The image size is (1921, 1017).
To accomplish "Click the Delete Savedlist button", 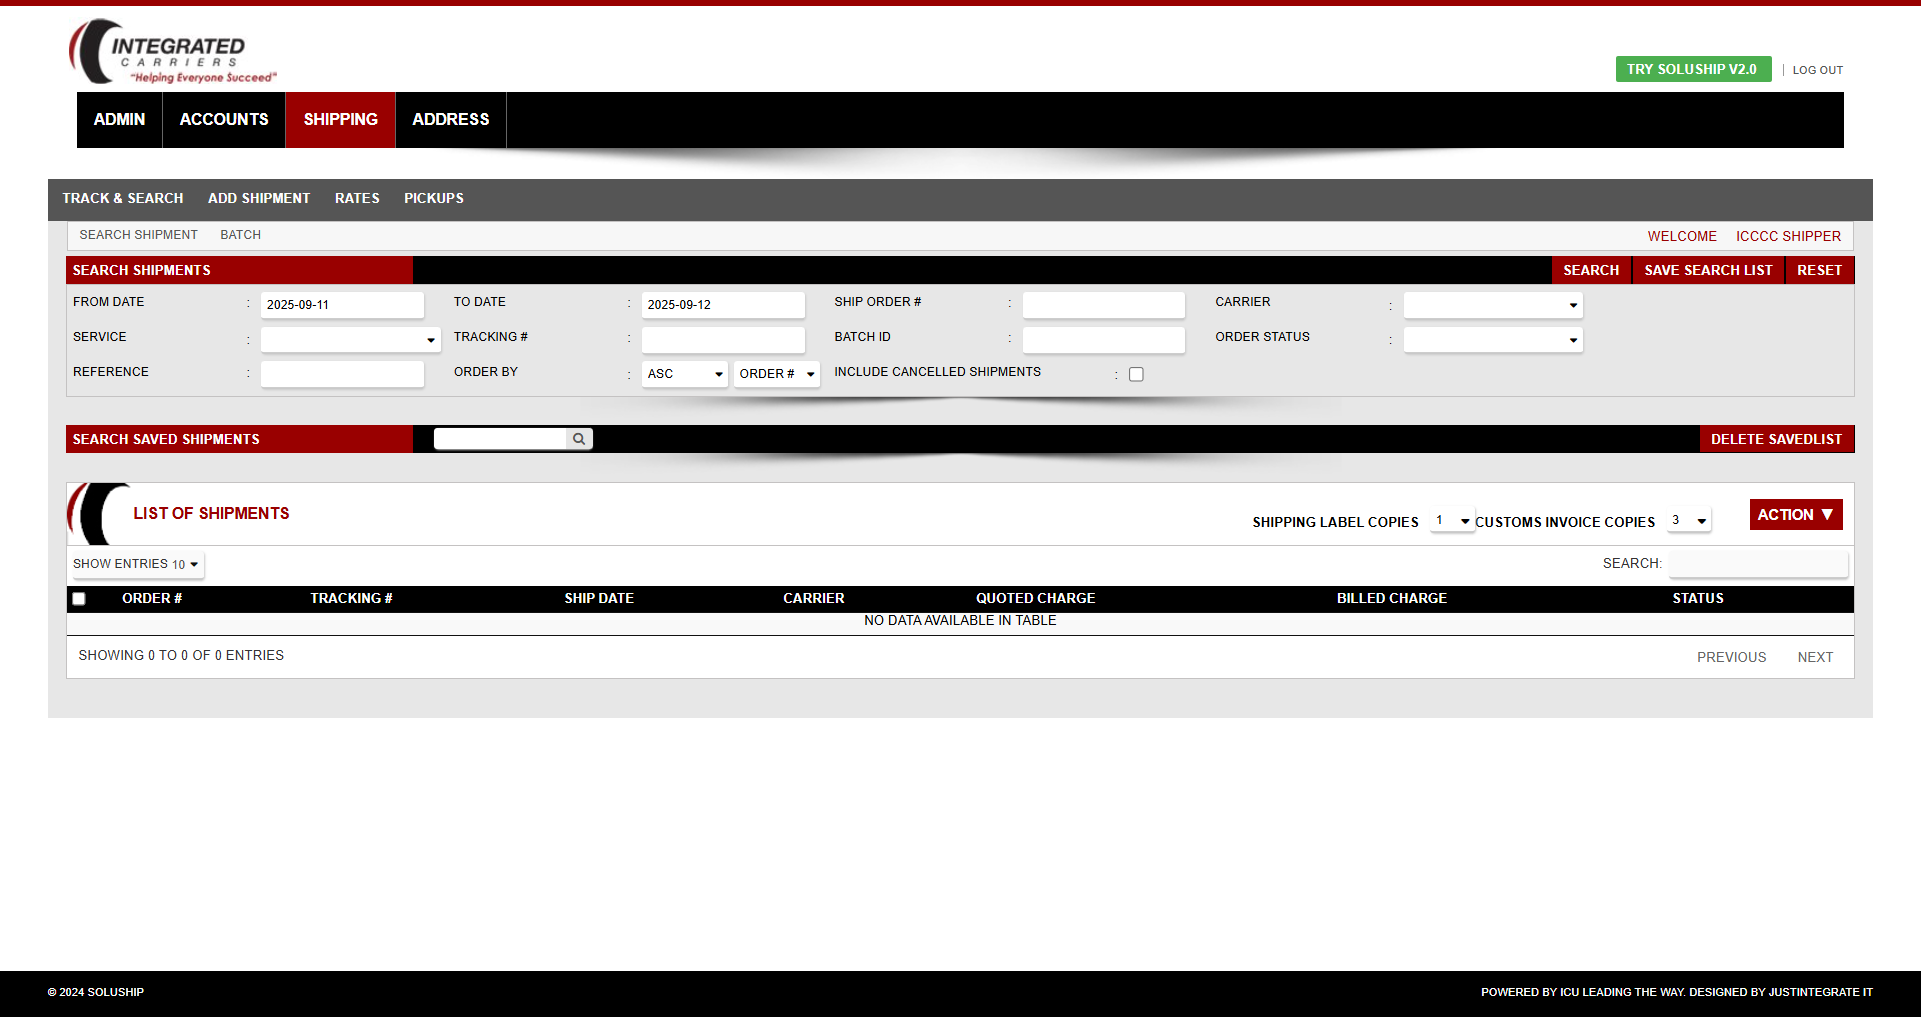I will tap(1776, 439).
